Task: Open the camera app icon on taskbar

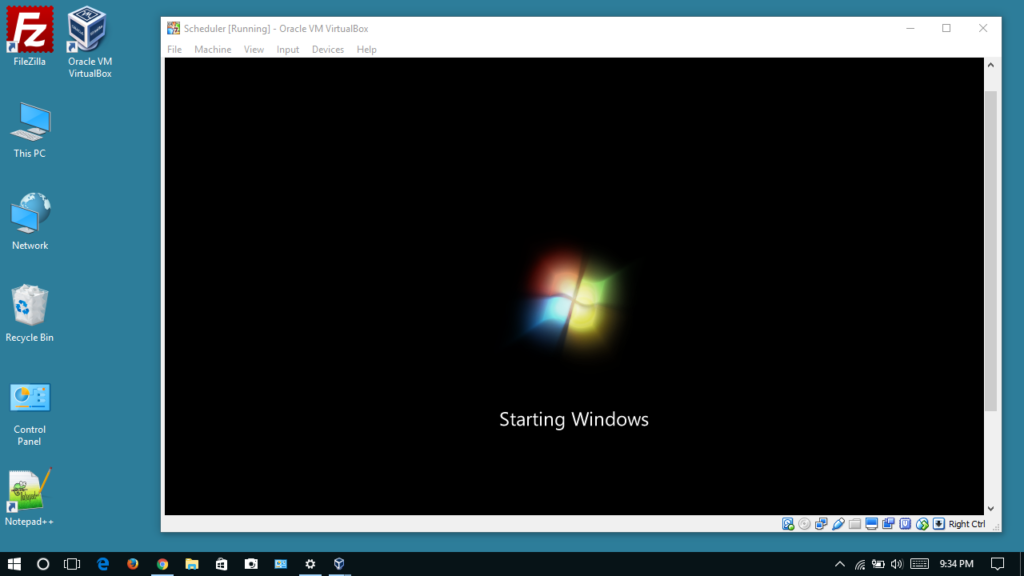Action: (x=251, y=564)
